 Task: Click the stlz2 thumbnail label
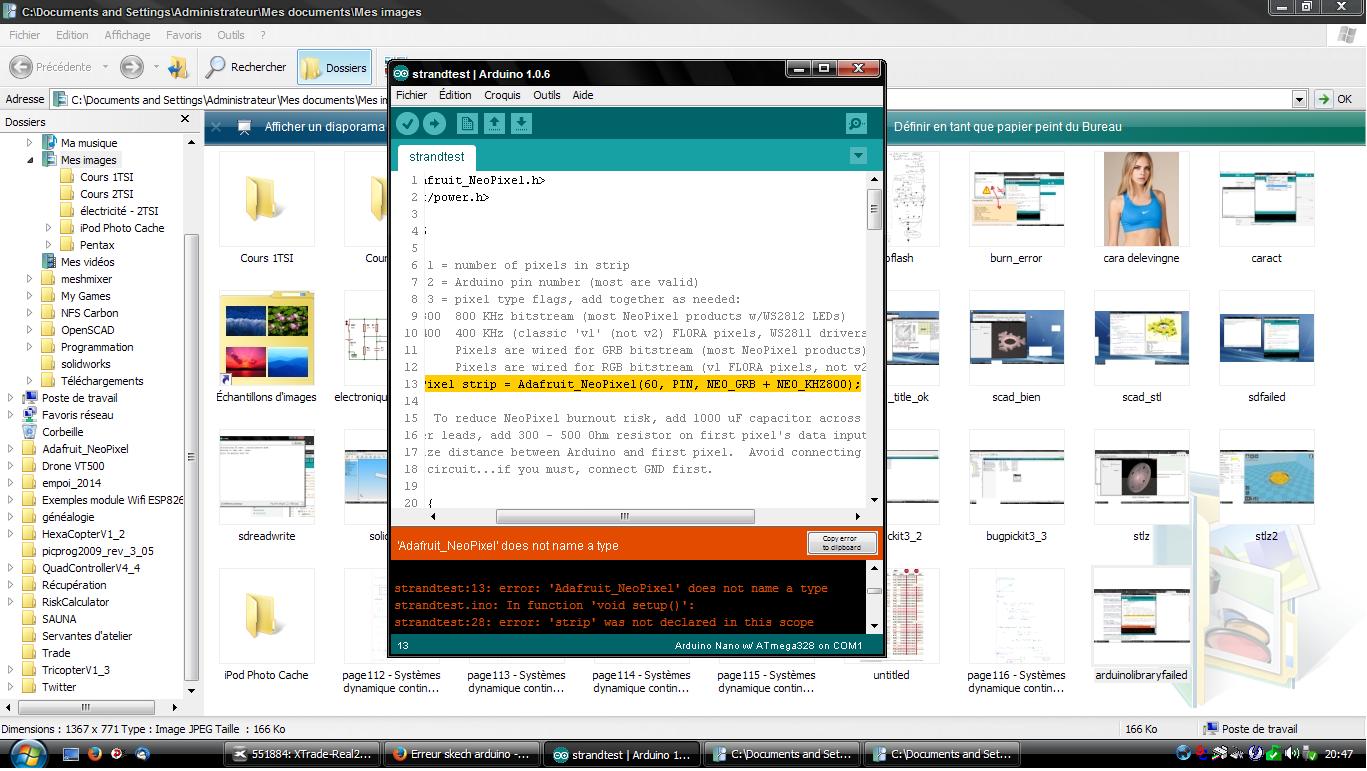tap(1266, 536)
